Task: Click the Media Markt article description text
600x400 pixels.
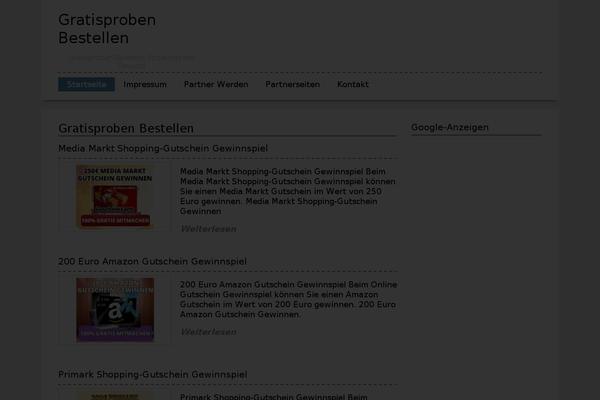Action: [288, 191]
